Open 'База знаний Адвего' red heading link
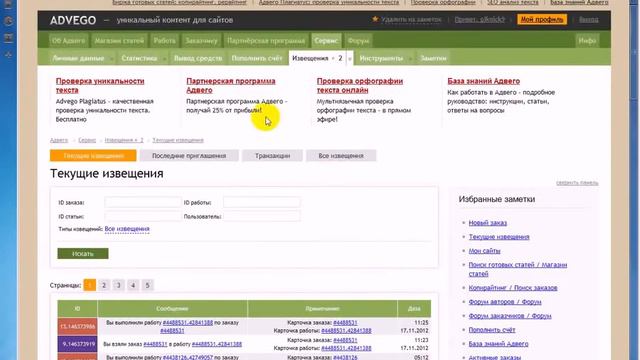Screen dimensions: 640x360 pyautogui.click(x=483, y=81)
